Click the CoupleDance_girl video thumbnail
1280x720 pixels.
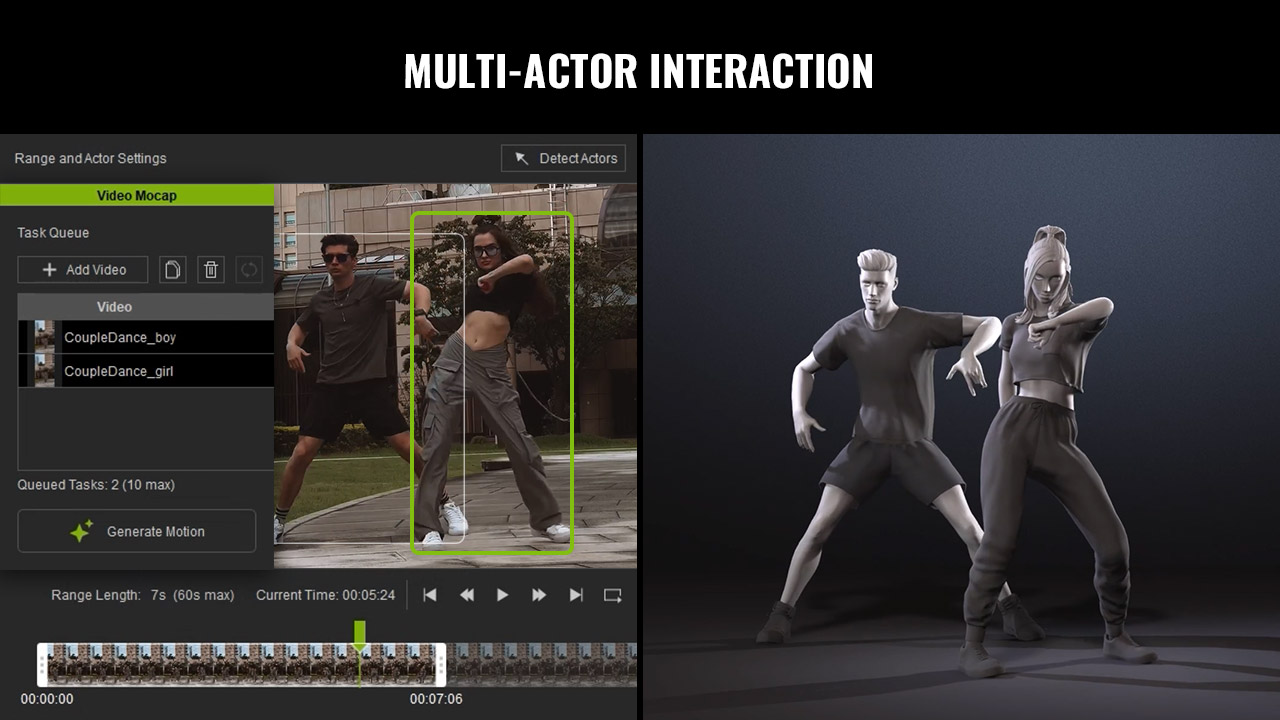click(x=44, y=371)
